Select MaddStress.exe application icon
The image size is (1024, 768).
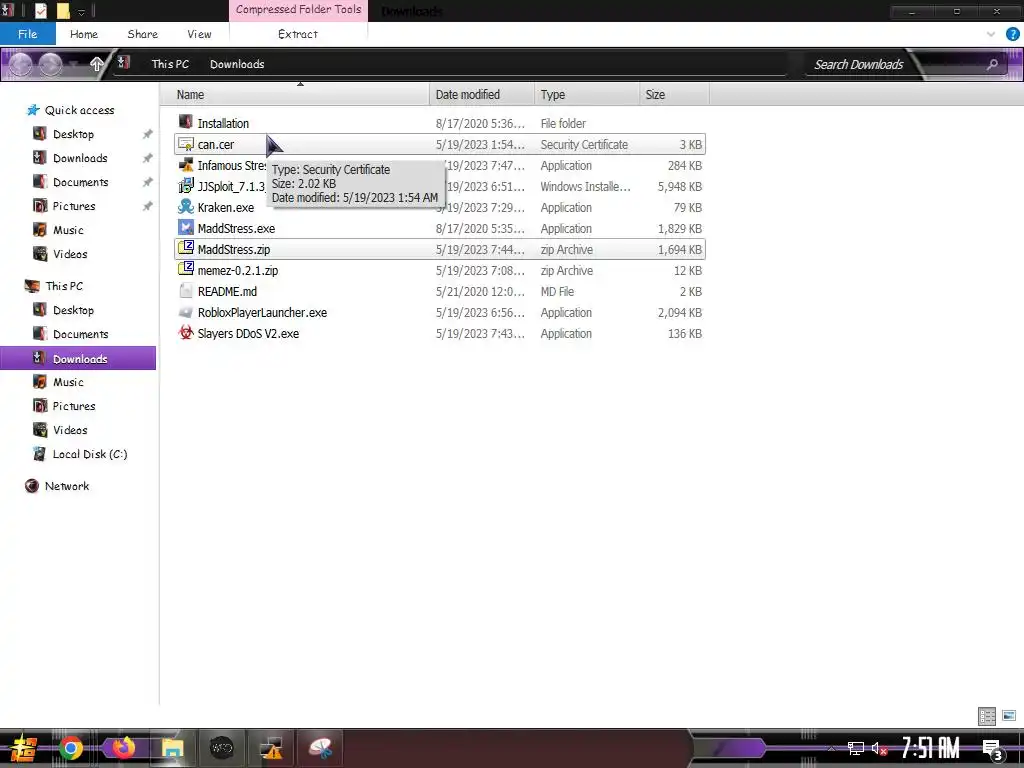tap(186, 227)
